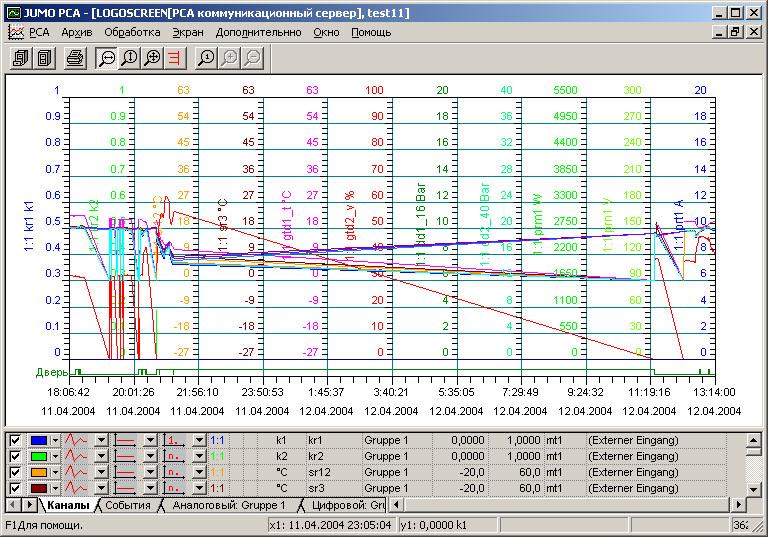Screen dimensions: 768x537
Task: Open the Помощь menu
Action: click(x=371, y=32)
